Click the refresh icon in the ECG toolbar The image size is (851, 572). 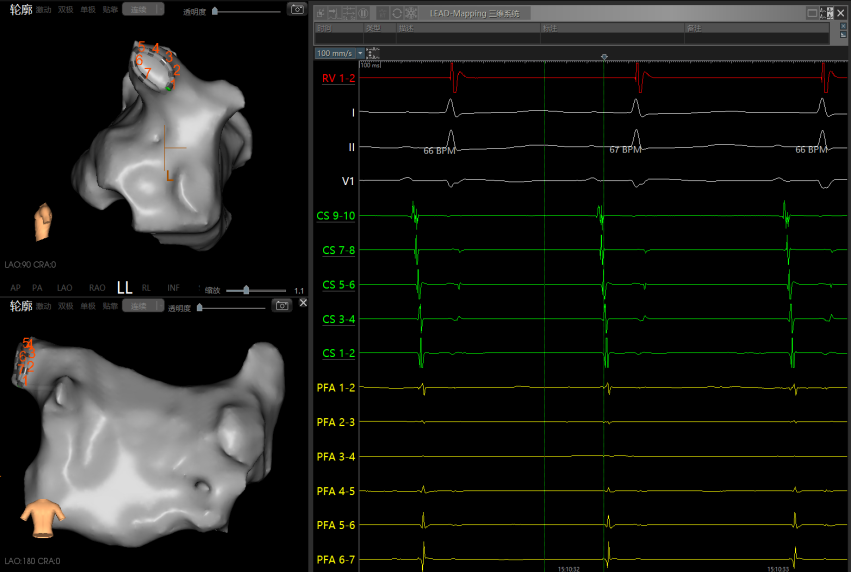[397, 13]
